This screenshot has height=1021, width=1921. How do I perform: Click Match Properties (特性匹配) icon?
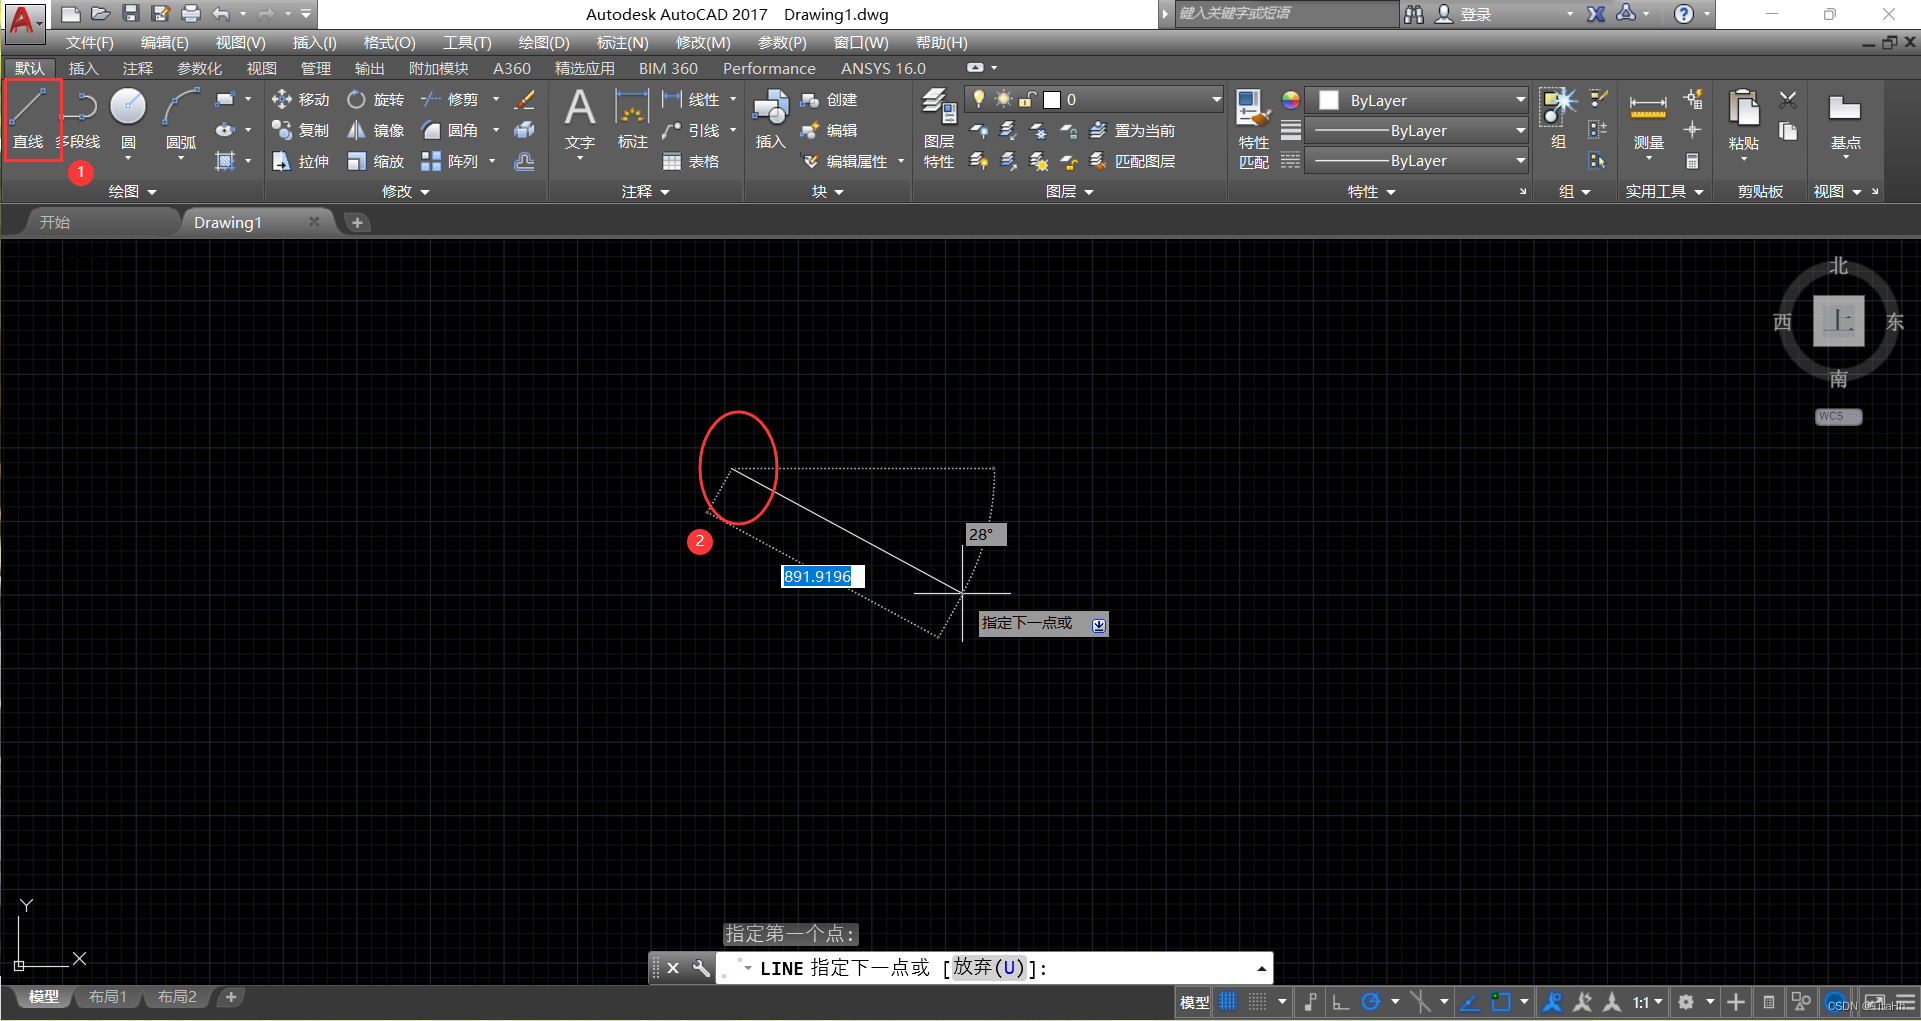tap(1253, 128)
